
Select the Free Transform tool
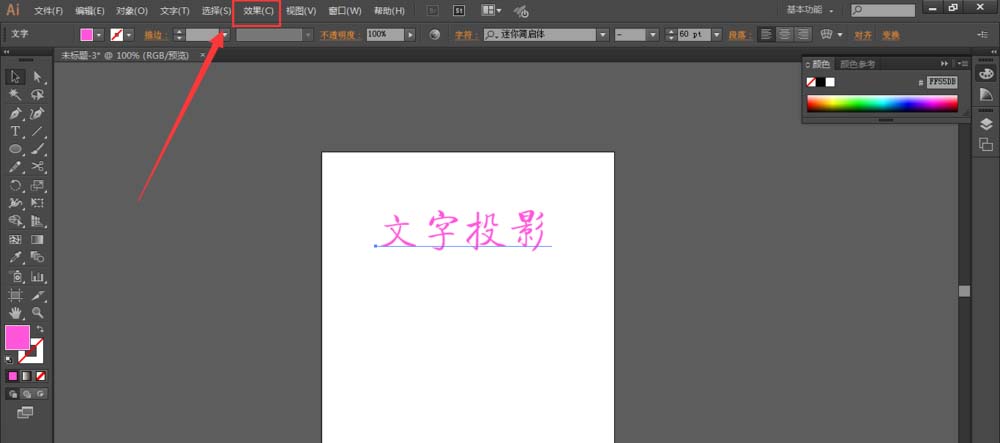click(38, 203)
